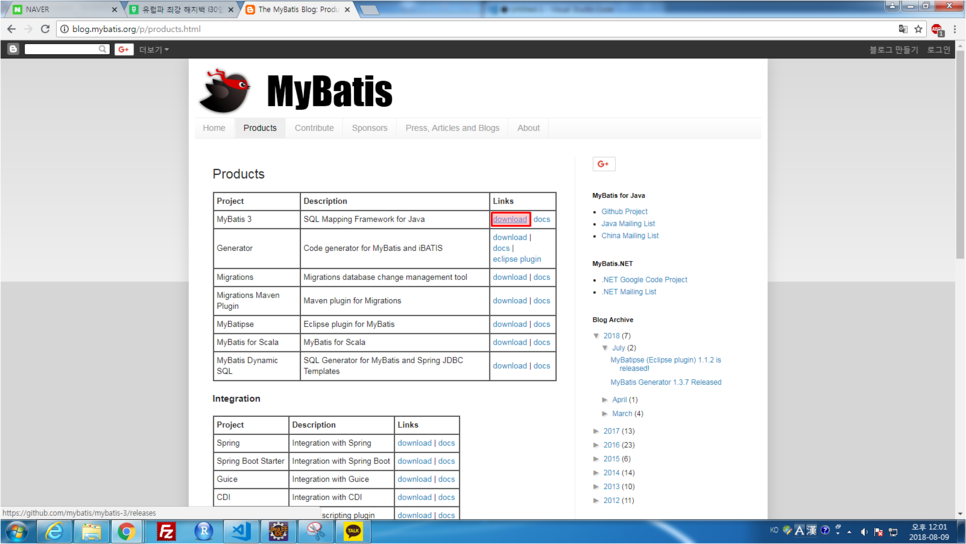This screenshot has width=966, height=544.
Task: Switch to the second browser tab
Action: coord(182,10)
